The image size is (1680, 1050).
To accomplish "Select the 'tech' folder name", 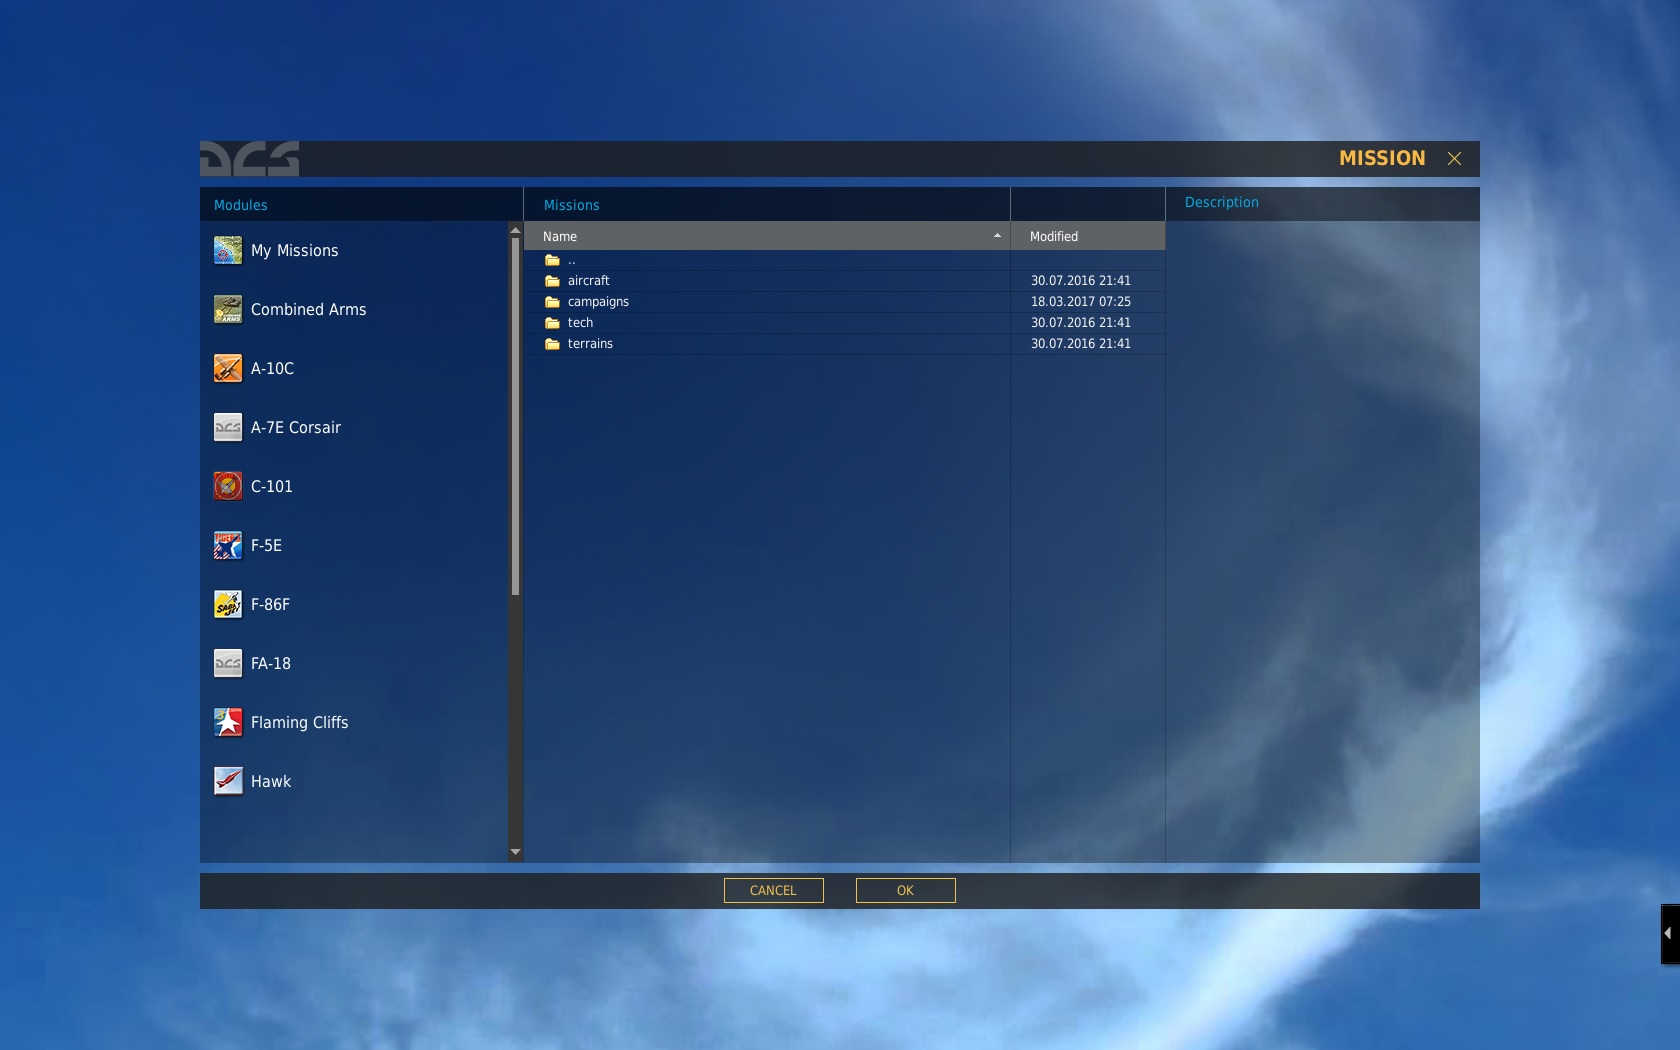I will (x=580, y=323).
